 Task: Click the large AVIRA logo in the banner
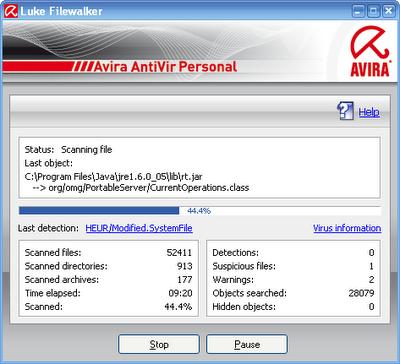(x=370, y=52)
